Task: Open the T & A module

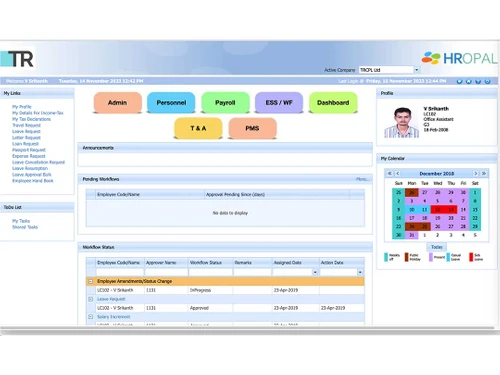Action: point(198,128)
